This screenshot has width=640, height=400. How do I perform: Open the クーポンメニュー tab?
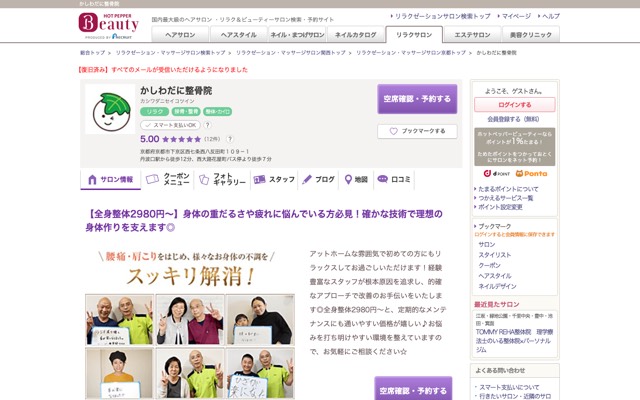coord(168,179)
